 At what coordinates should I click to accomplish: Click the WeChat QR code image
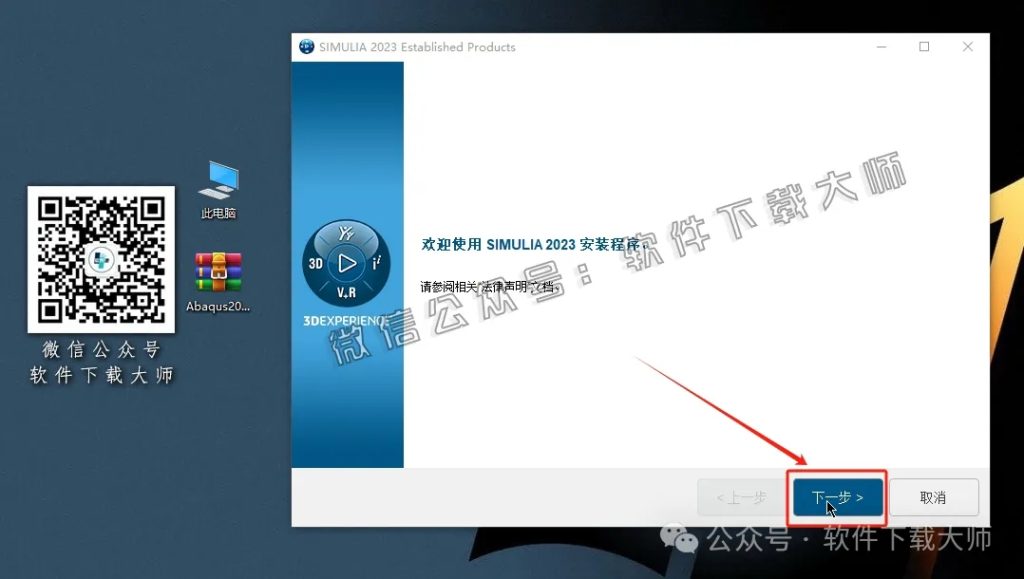100,258
